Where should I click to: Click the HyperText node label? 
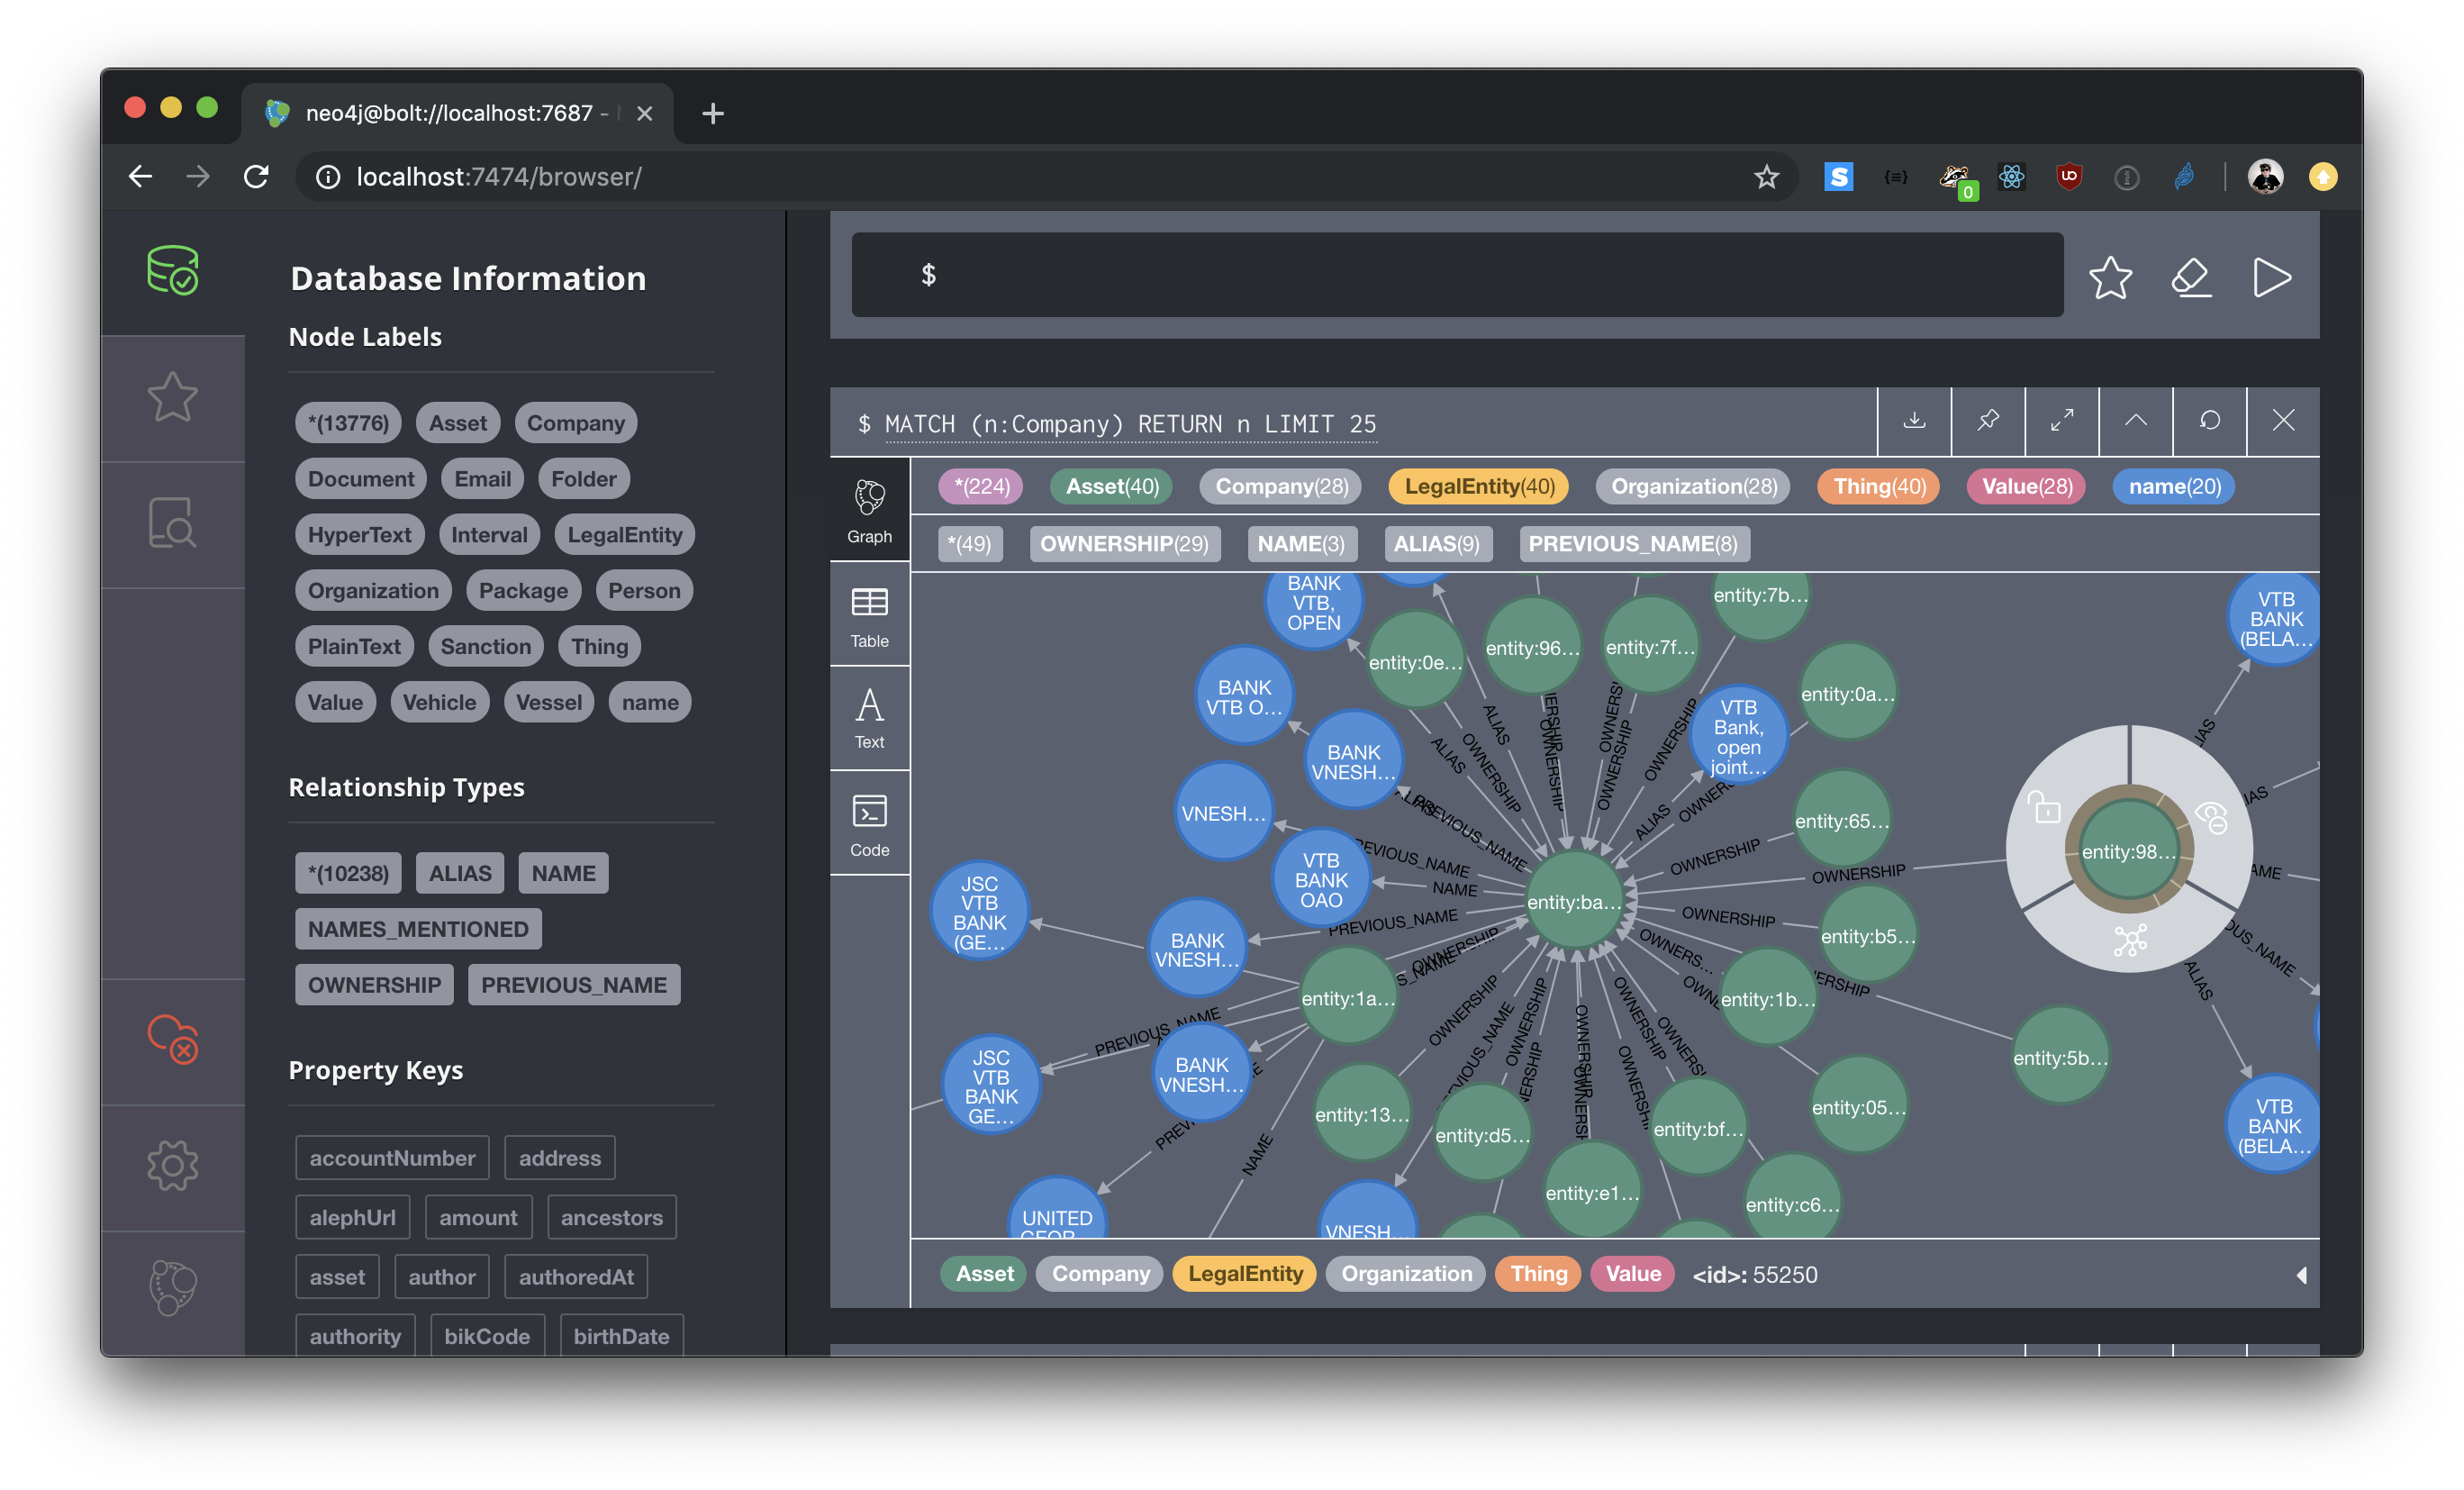(x=359, y=535)
